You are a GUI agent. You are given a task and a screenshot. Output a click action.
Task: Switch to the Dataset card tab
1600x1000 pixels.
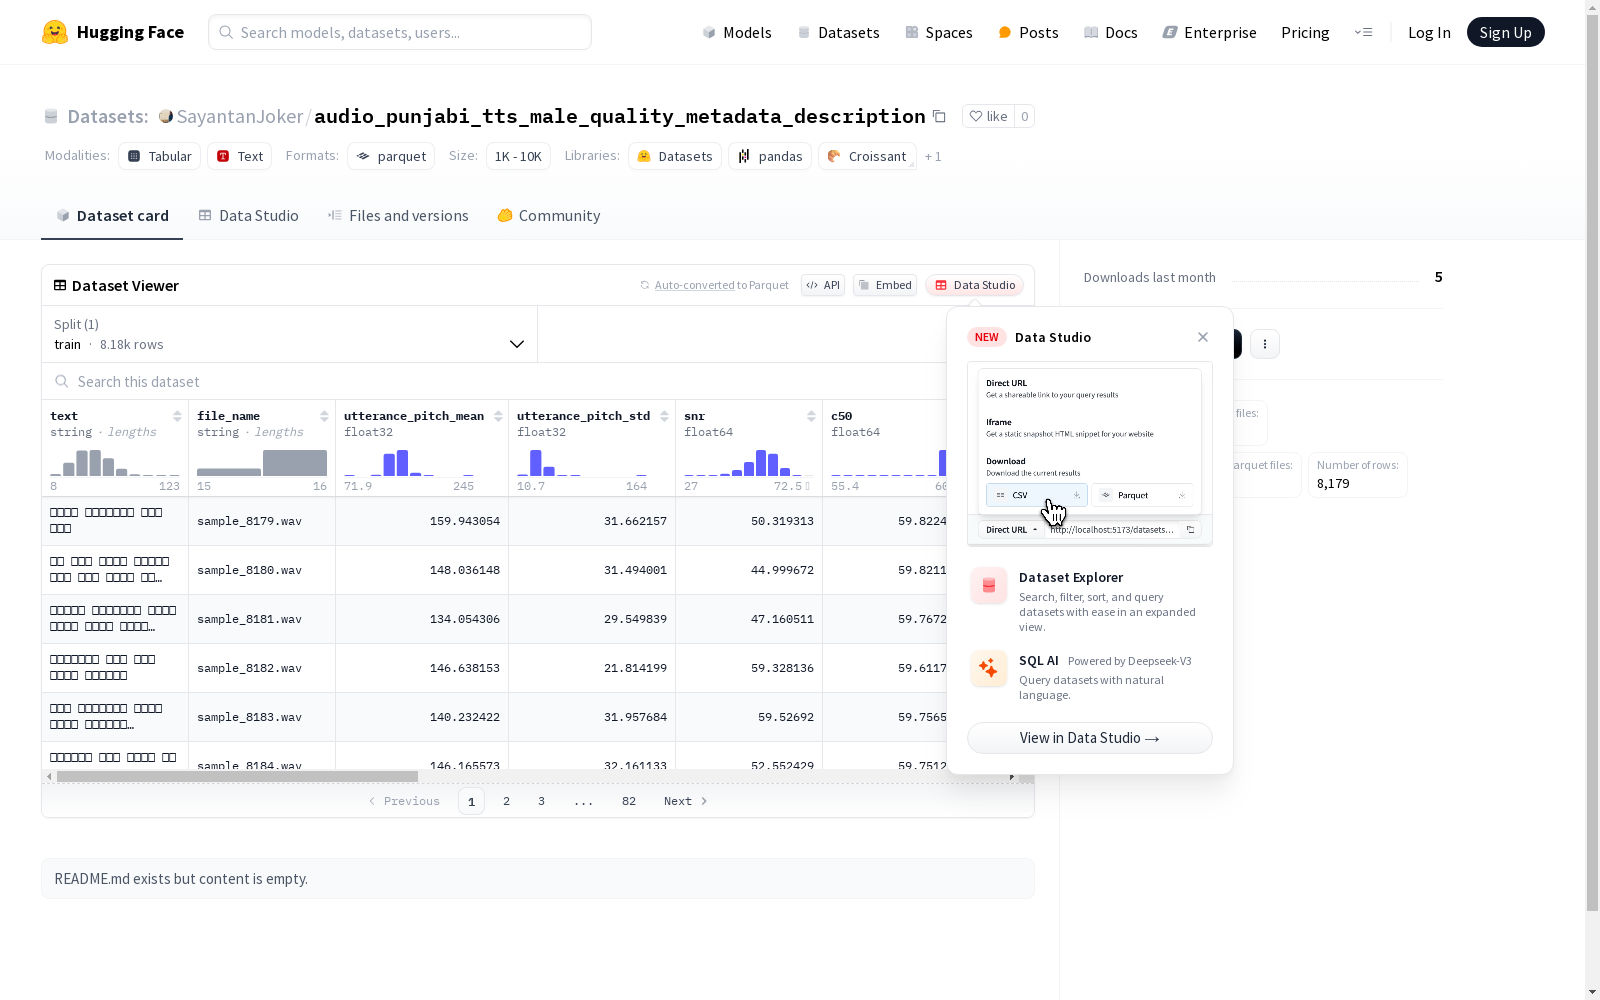[x=112, y=216]
